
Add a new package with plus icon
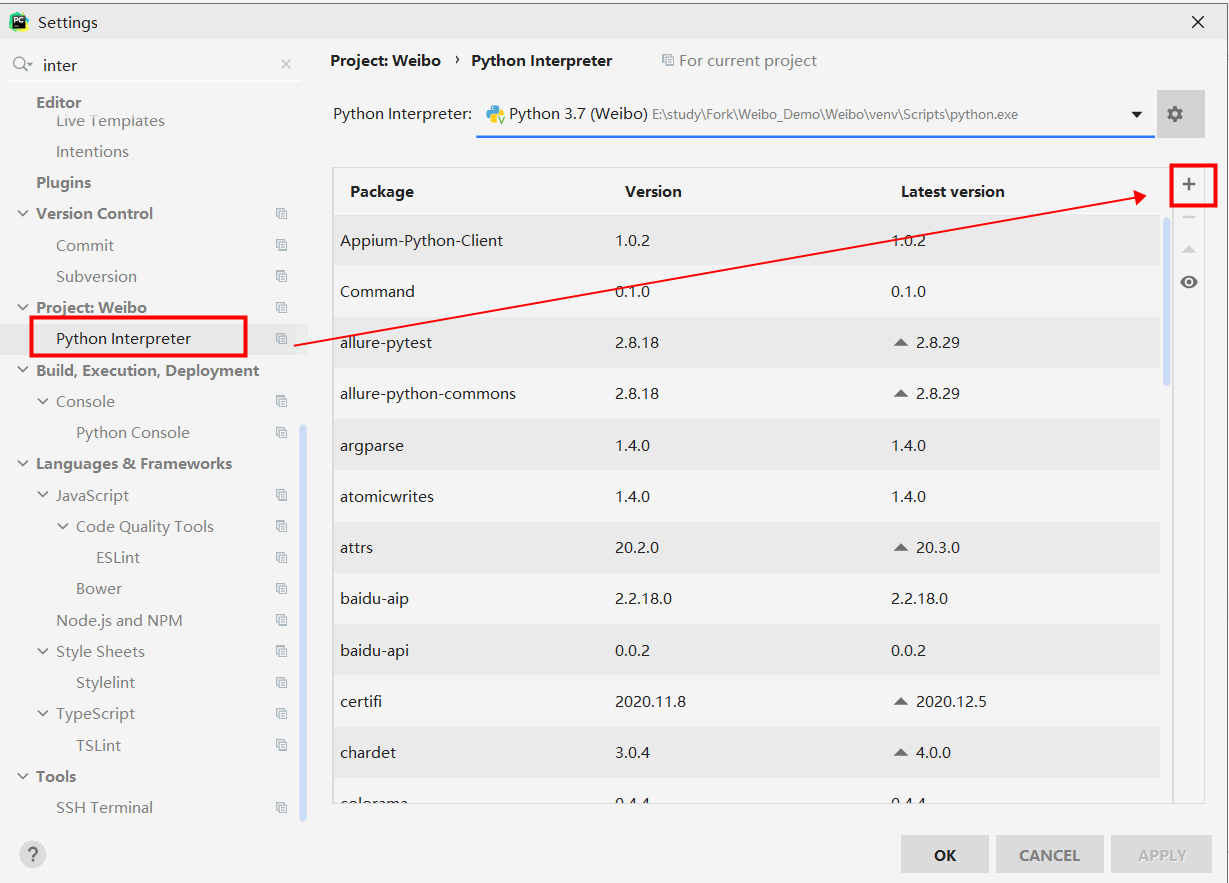point(1189,184)
